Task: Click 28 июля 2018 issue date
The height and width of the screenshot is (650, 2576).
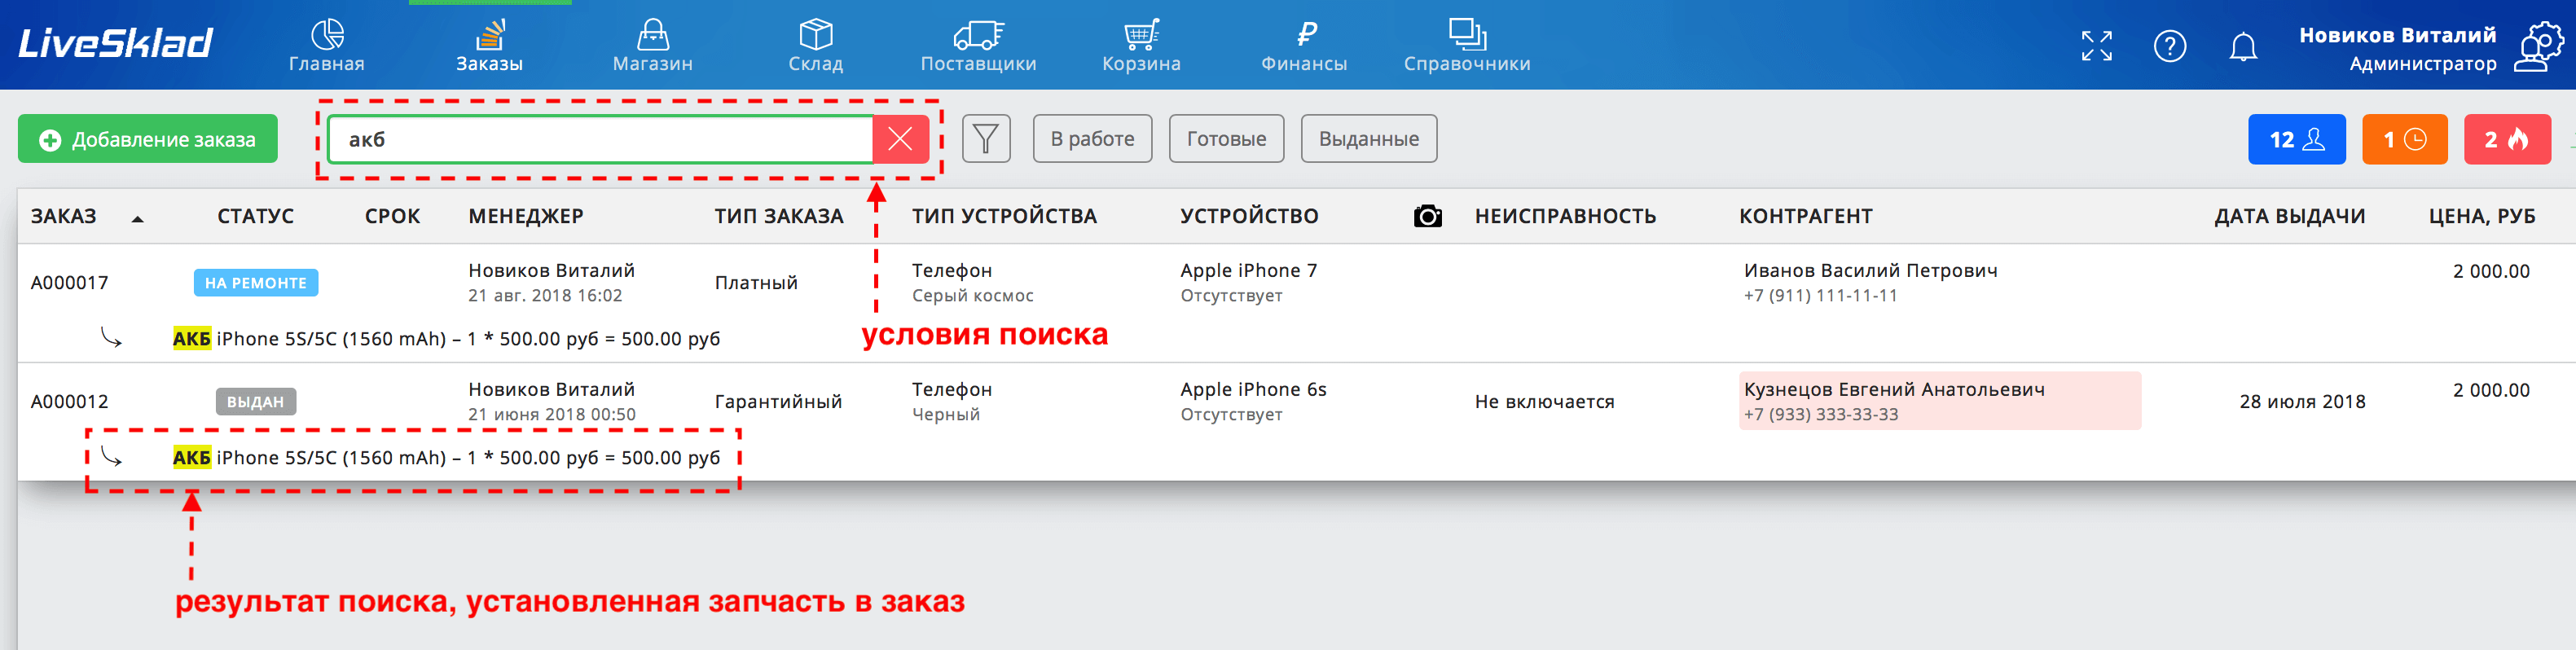Action: pyautogui.click(x=2303, y=402)
